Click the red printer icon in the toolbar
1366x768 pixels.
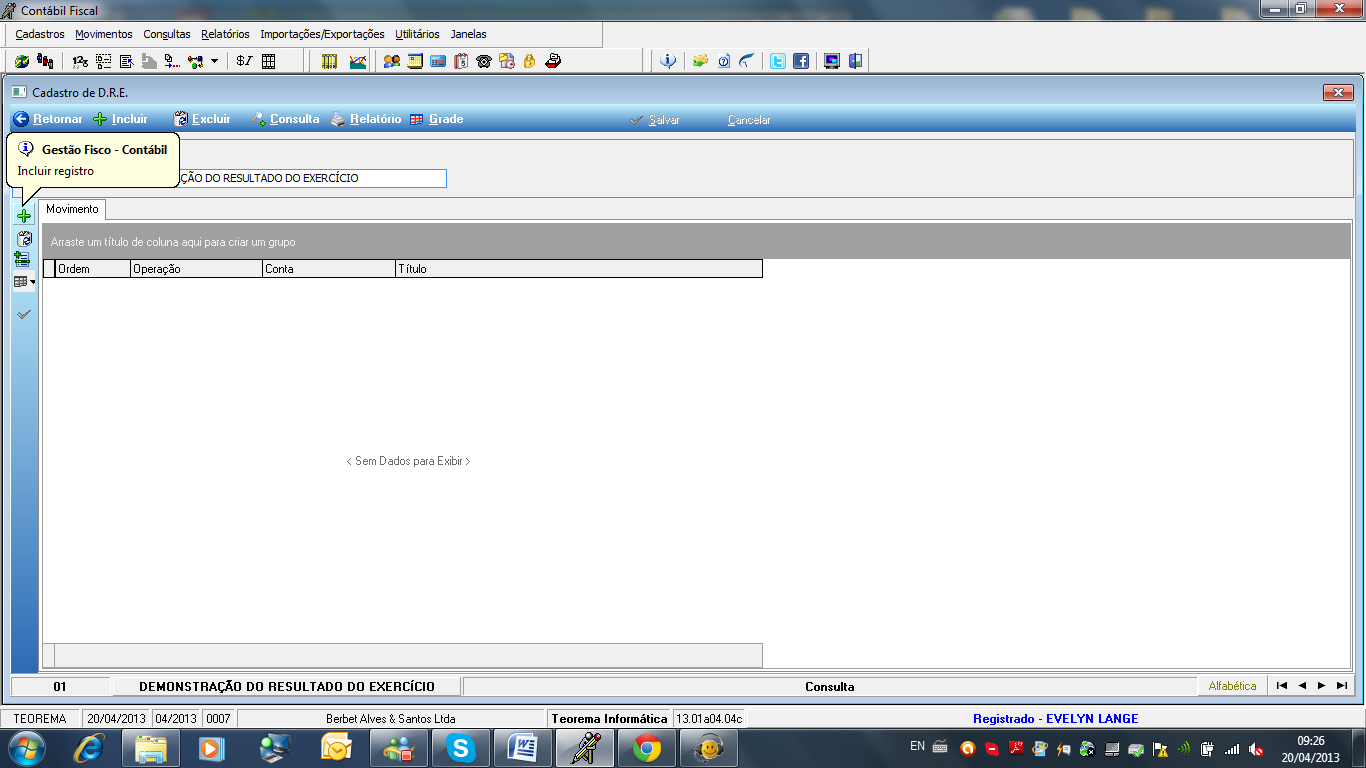pyautogui.click(x=553, y=61)
